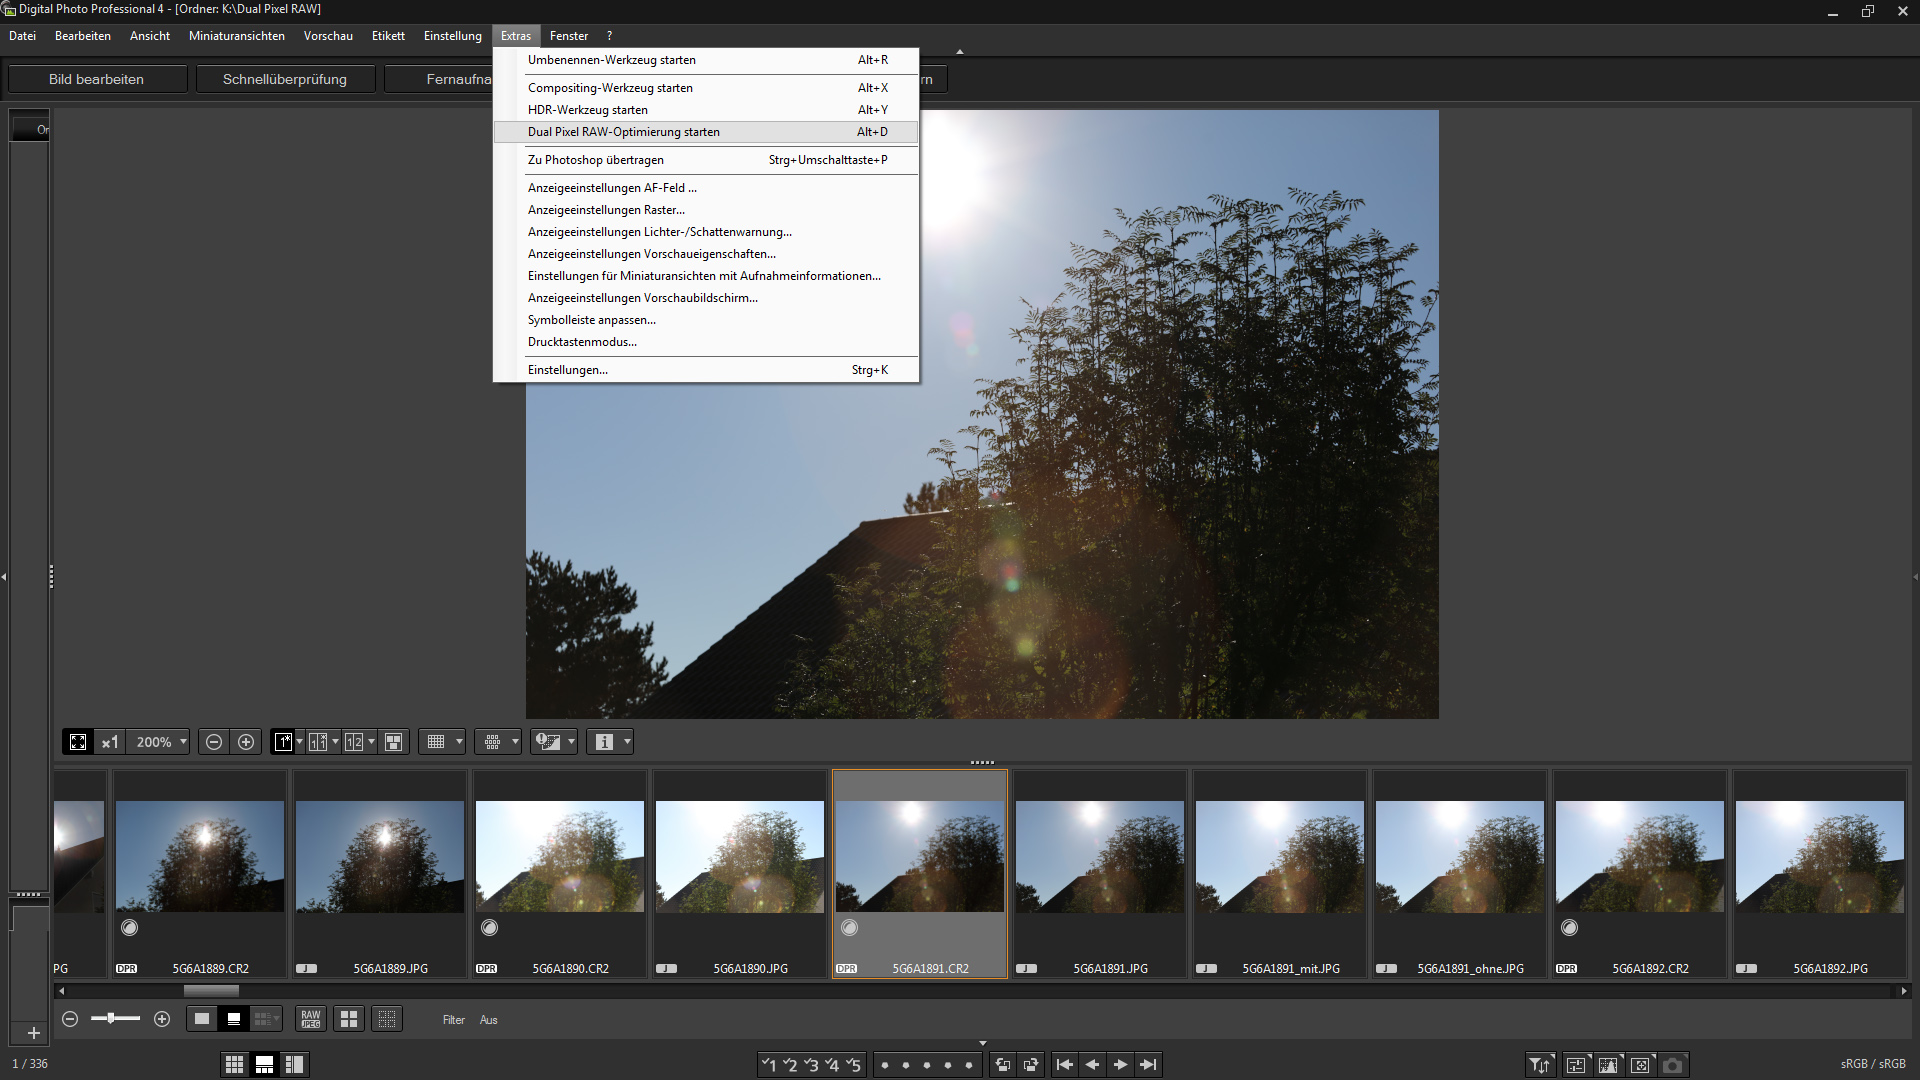This screenshot has height=1080, width=1920.
Task: Apply check mark 3 to image
Action: 811,1065
